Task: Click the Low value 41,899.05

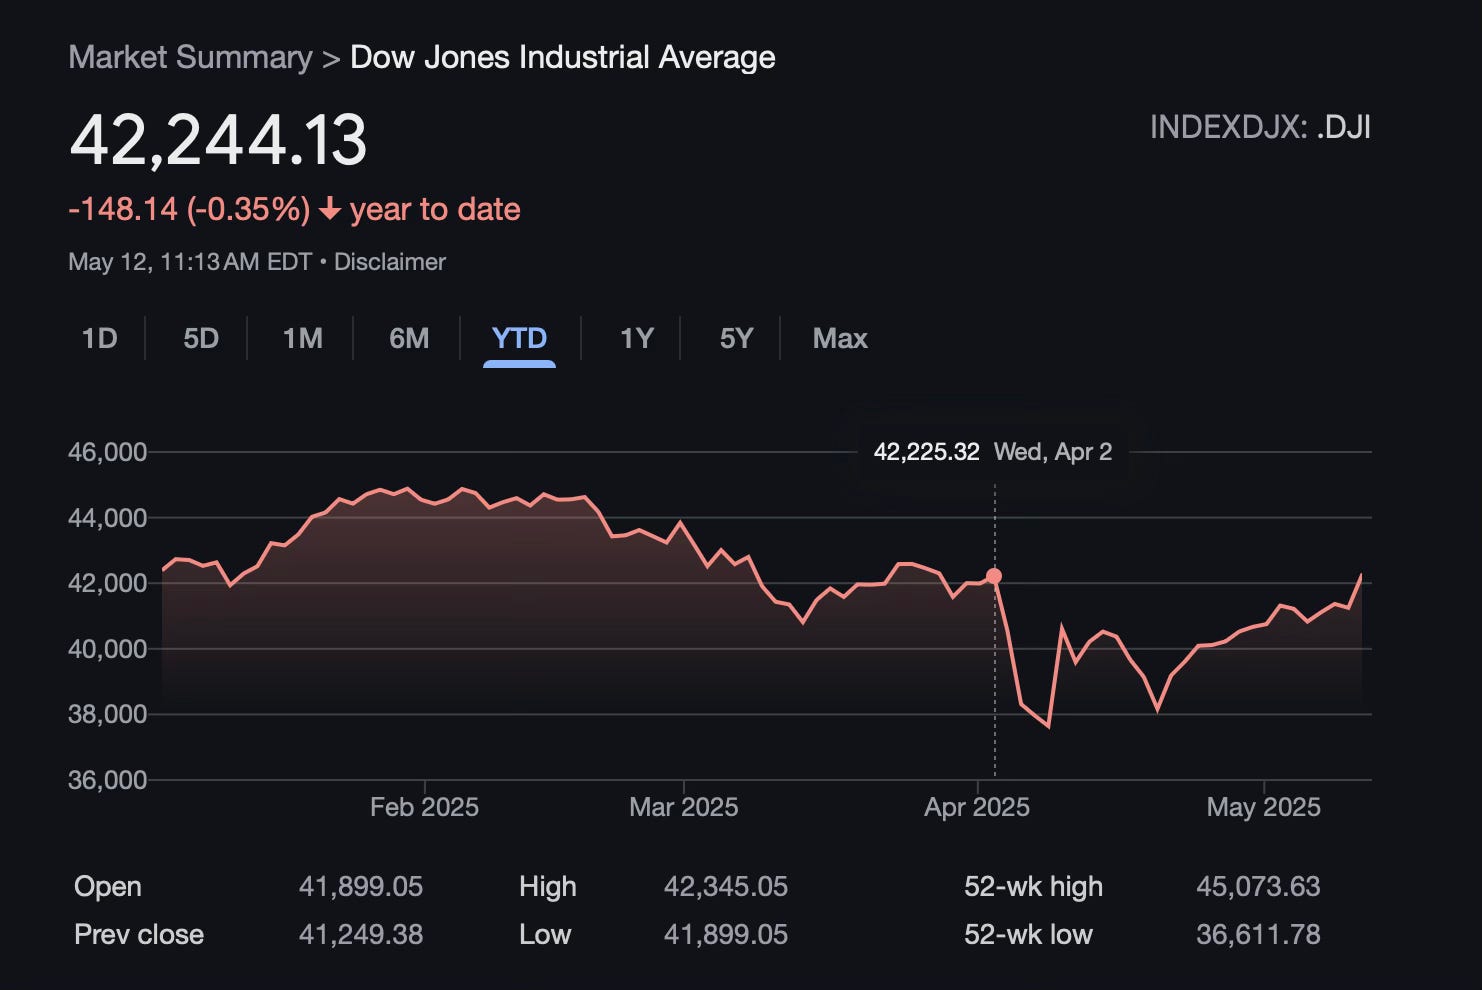Action: pos(726,935)
